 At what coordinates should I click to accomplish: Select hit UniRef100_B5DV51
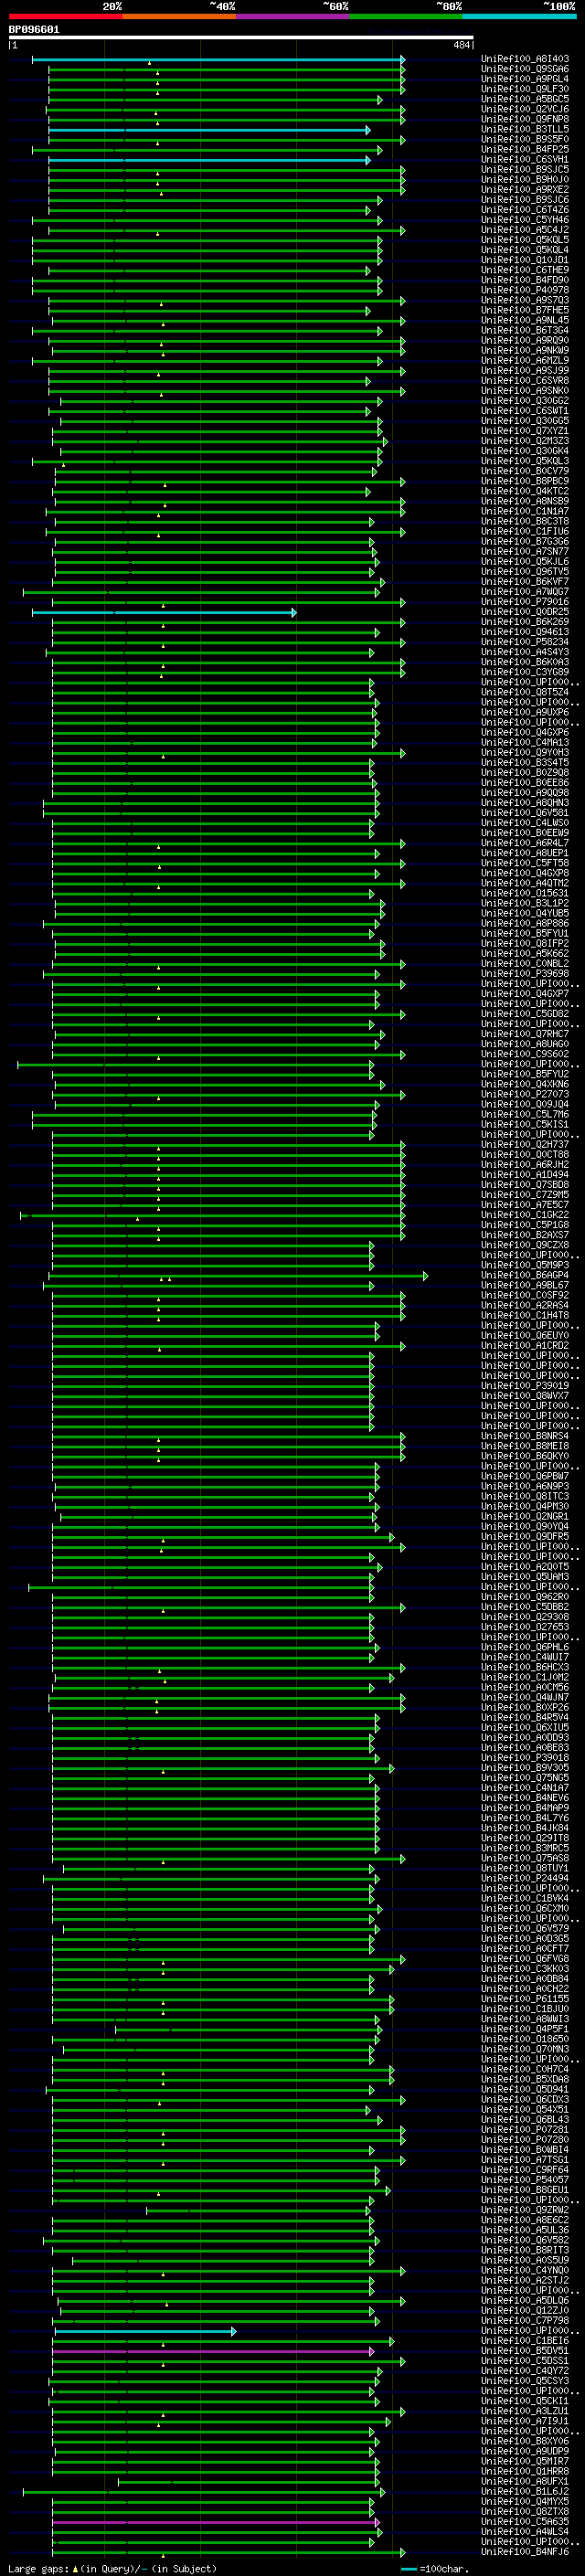(525, 2351)
